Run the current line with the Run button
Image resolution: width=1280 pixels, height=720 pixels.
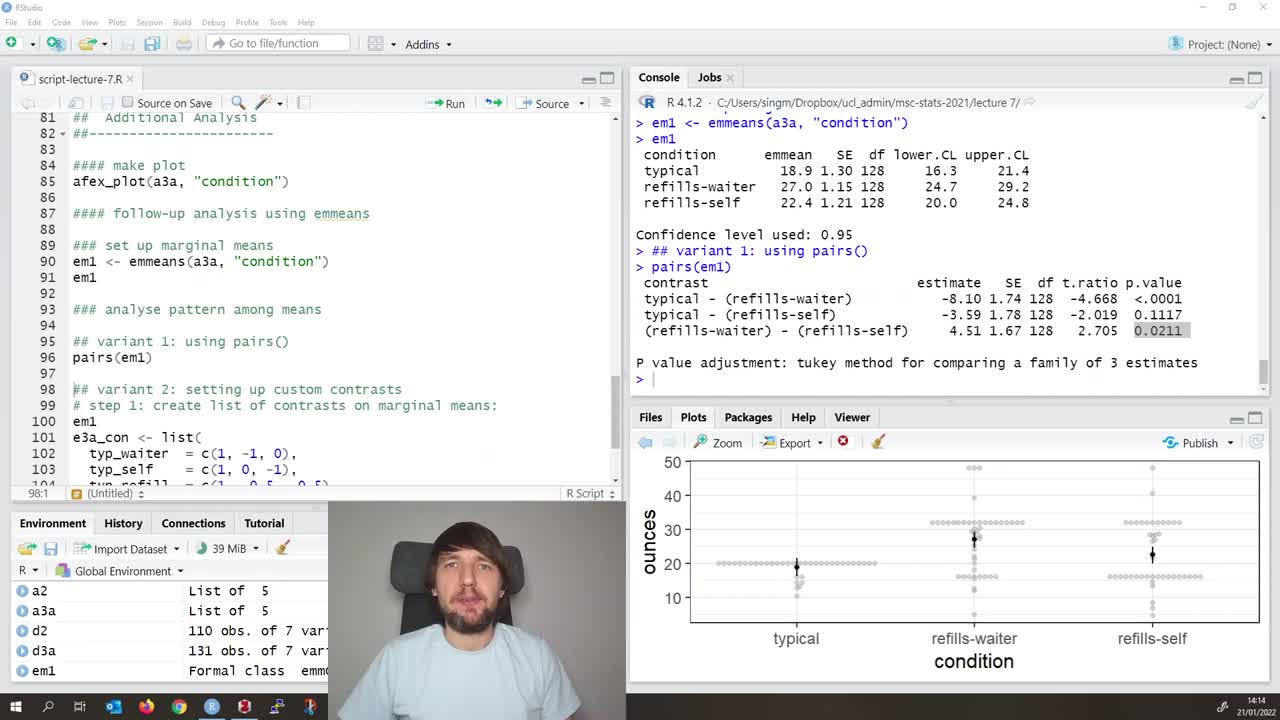point(447,103)
